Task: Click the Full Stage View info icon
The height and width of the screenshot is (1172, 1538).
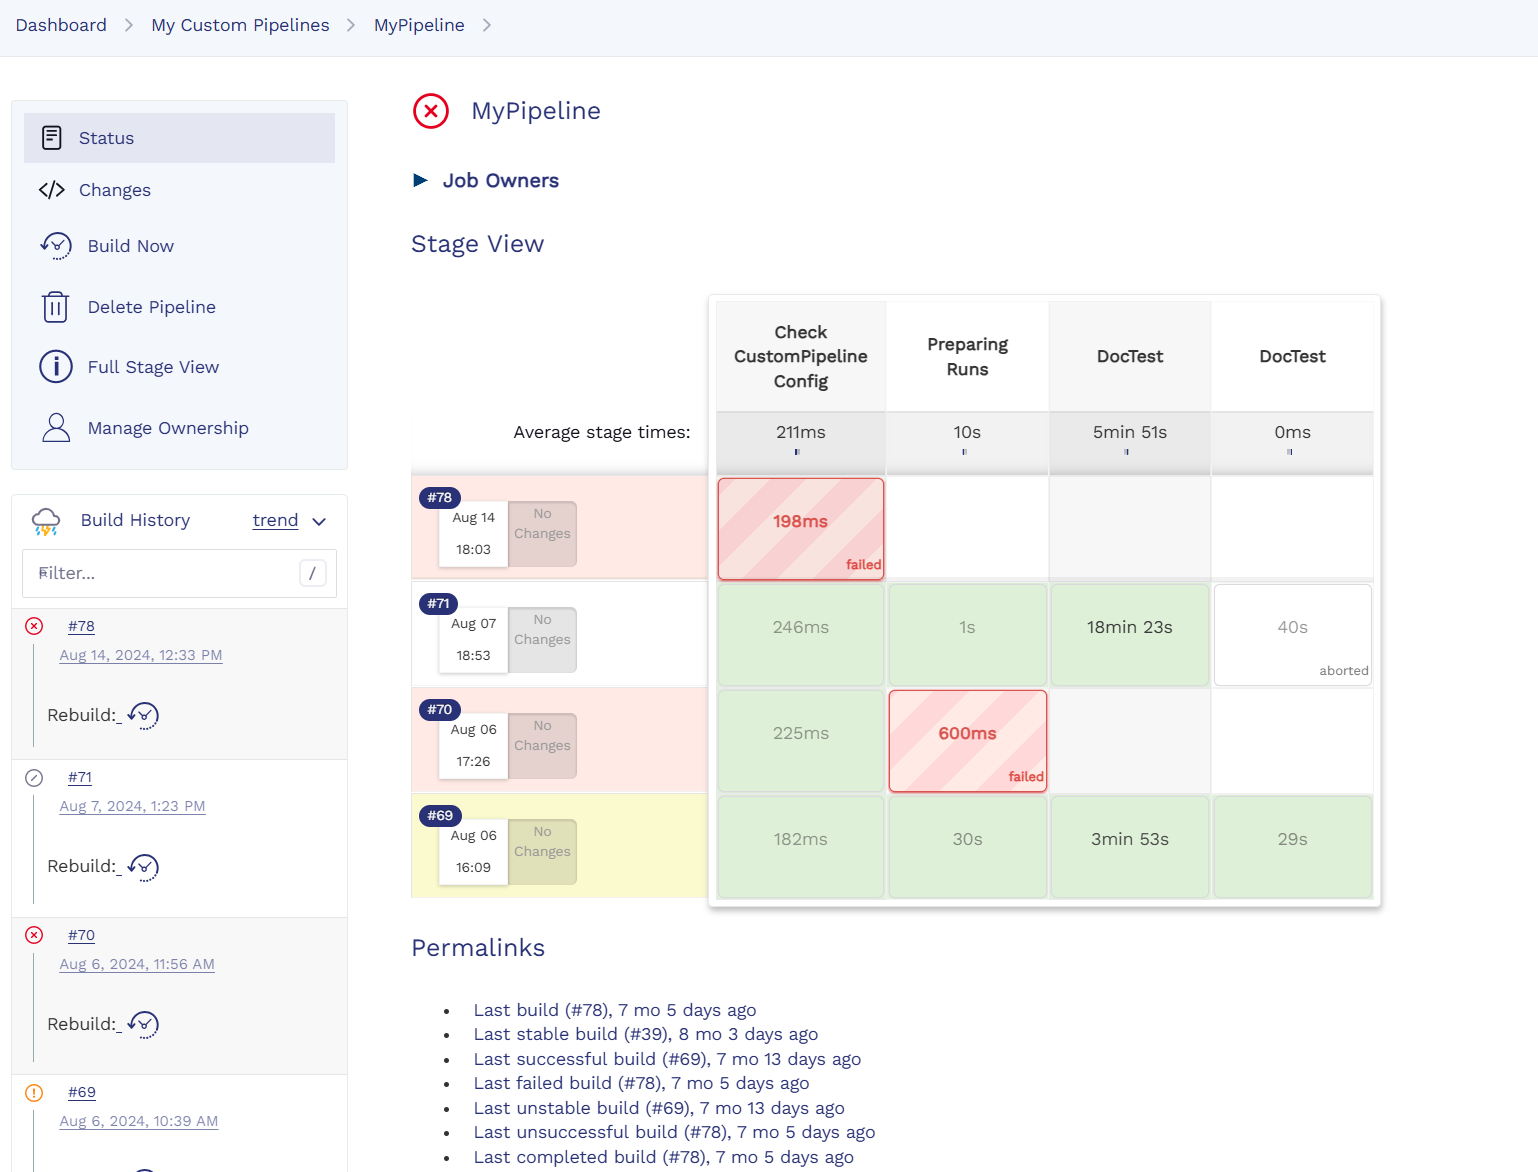Action: pos(56,367)
